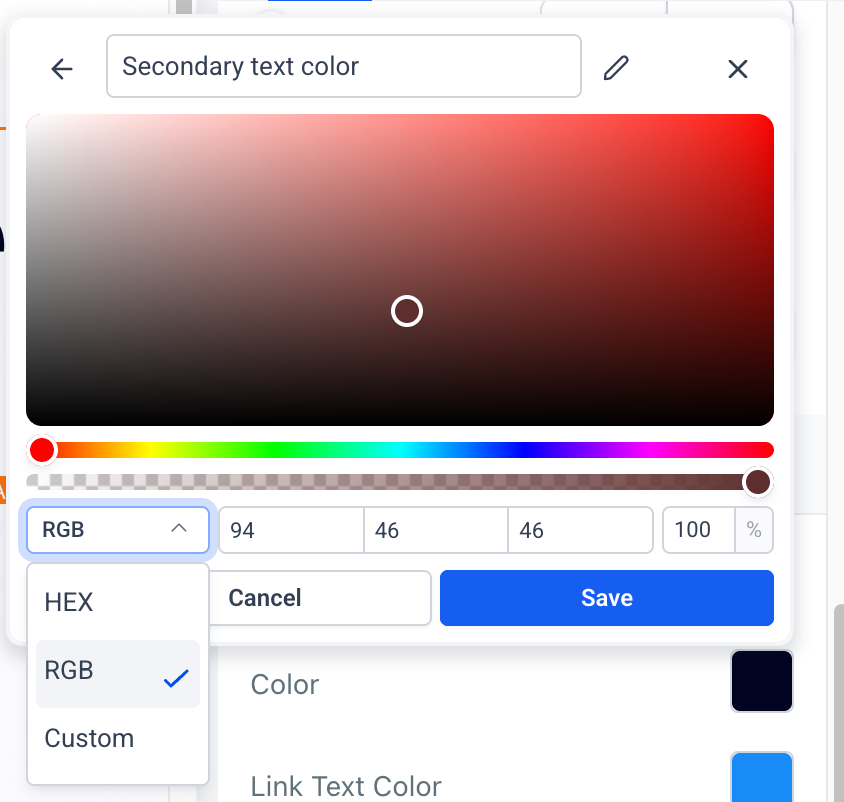The image size is (844, 802).
Task: Click the red channel field showing 94
Action: (x=291, y=530)
